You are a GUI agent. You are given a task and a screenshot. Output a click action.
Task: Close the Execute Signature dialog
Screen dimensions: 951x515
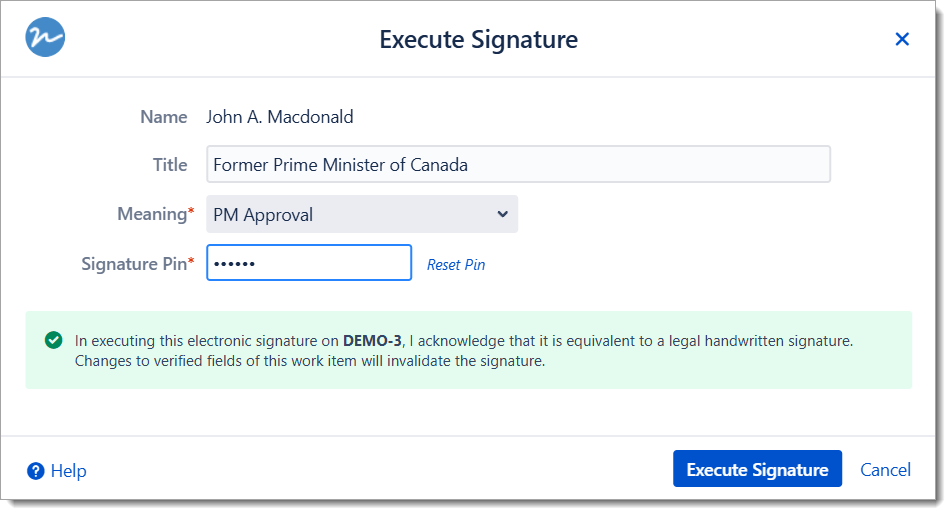coord(902,39)
